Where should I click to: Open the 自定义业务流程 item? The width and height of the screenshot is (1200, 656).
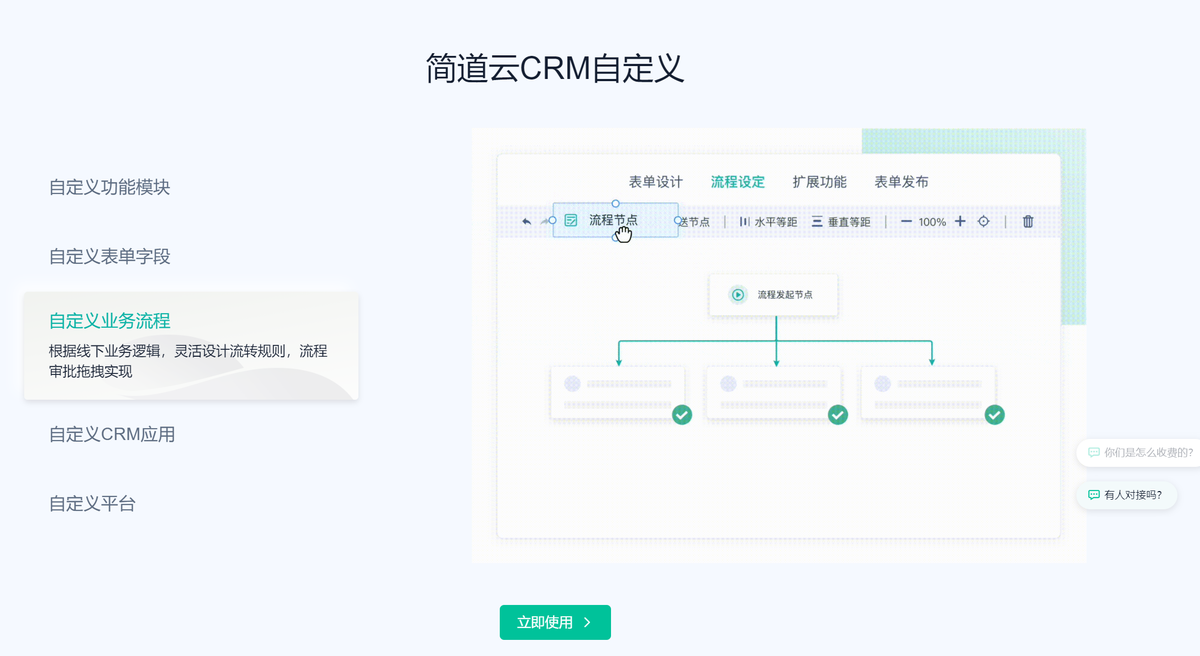191,346
